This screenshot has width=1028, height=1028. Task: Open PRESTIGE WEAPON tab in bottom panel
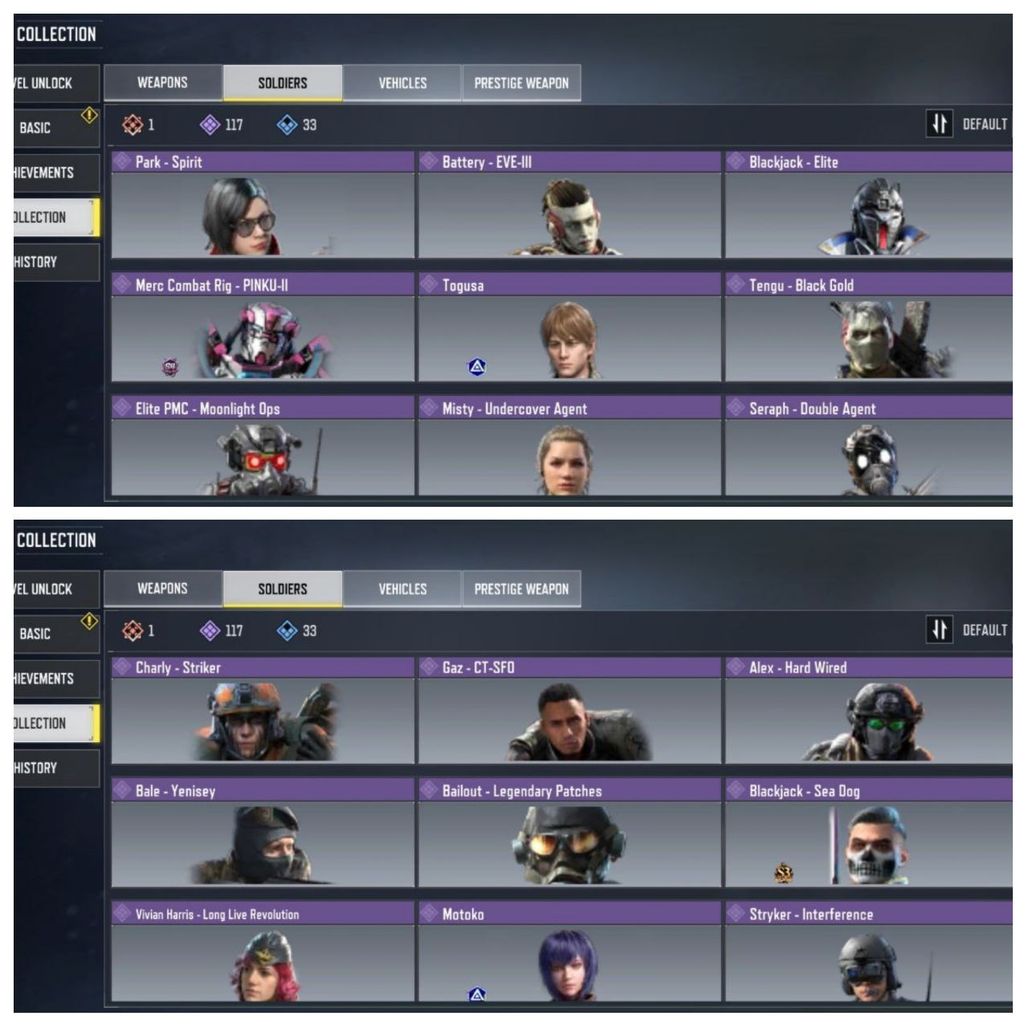click(x=521, y=589)
